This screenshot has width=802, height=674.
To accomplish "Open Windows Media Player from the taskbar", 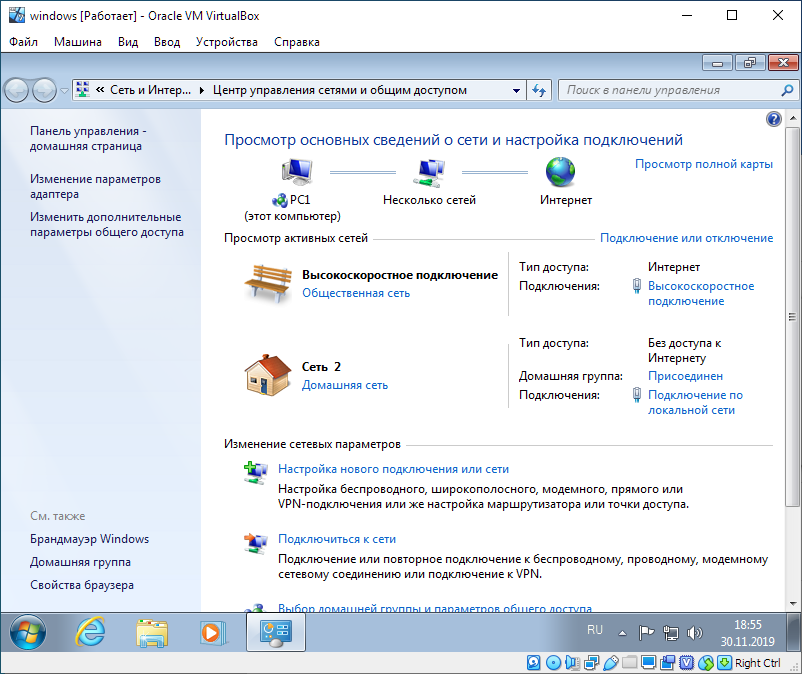I will coord(210,632).
